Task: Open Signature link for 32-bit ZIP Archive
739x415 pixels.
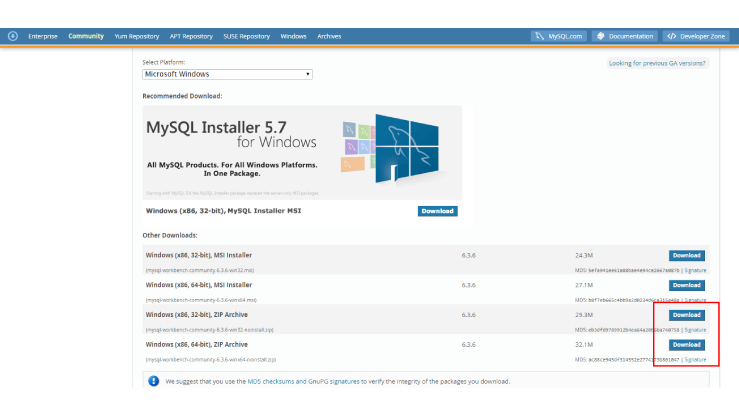Action: (x=695, y=329)
